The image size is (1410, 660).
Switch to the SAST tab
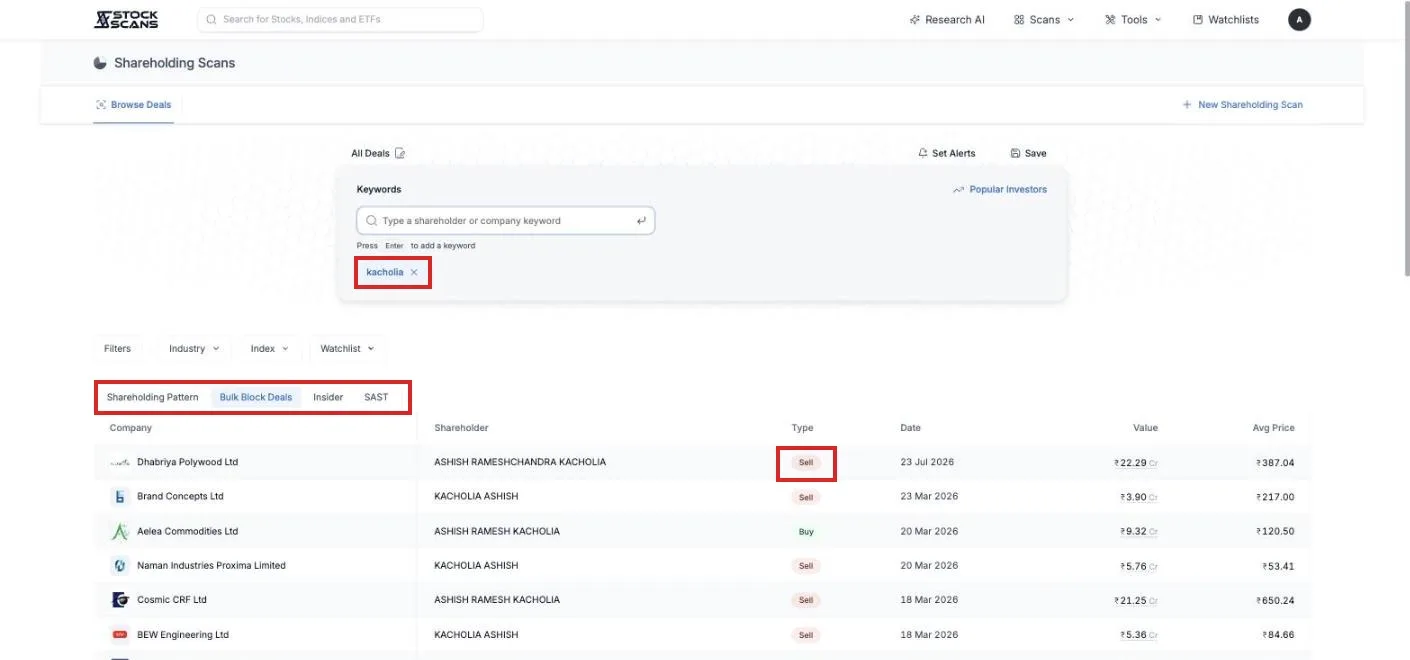pos(376,397)
